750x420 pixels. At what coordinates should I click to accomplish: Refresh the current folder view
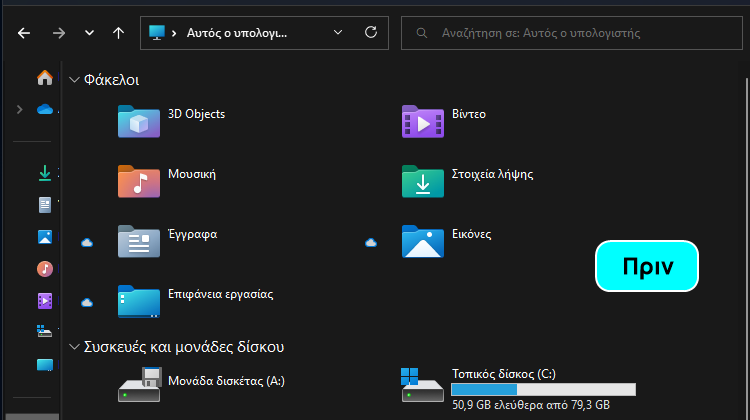click(371, 33)
